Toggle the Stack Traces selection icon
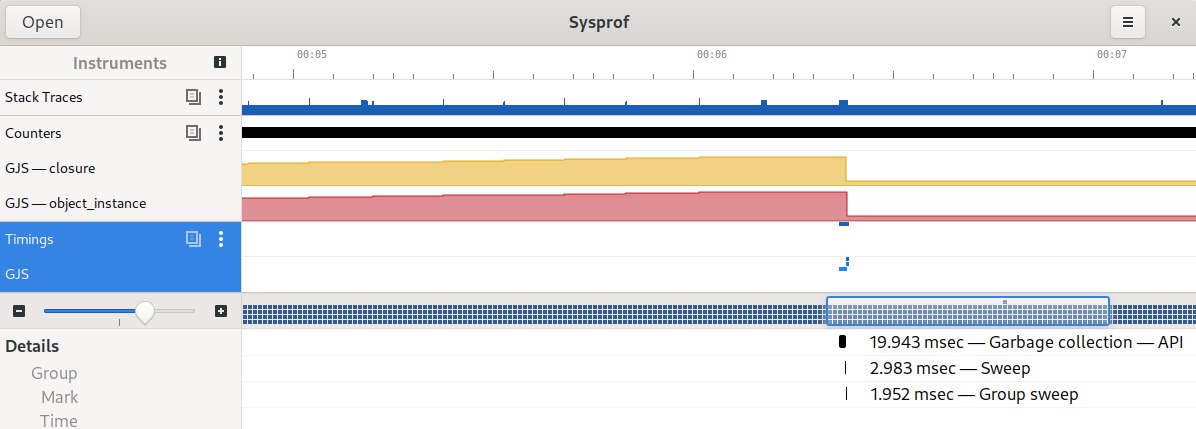Image resolution: width=1196 pixels, height=429 pixels. (x=194, y=97)
